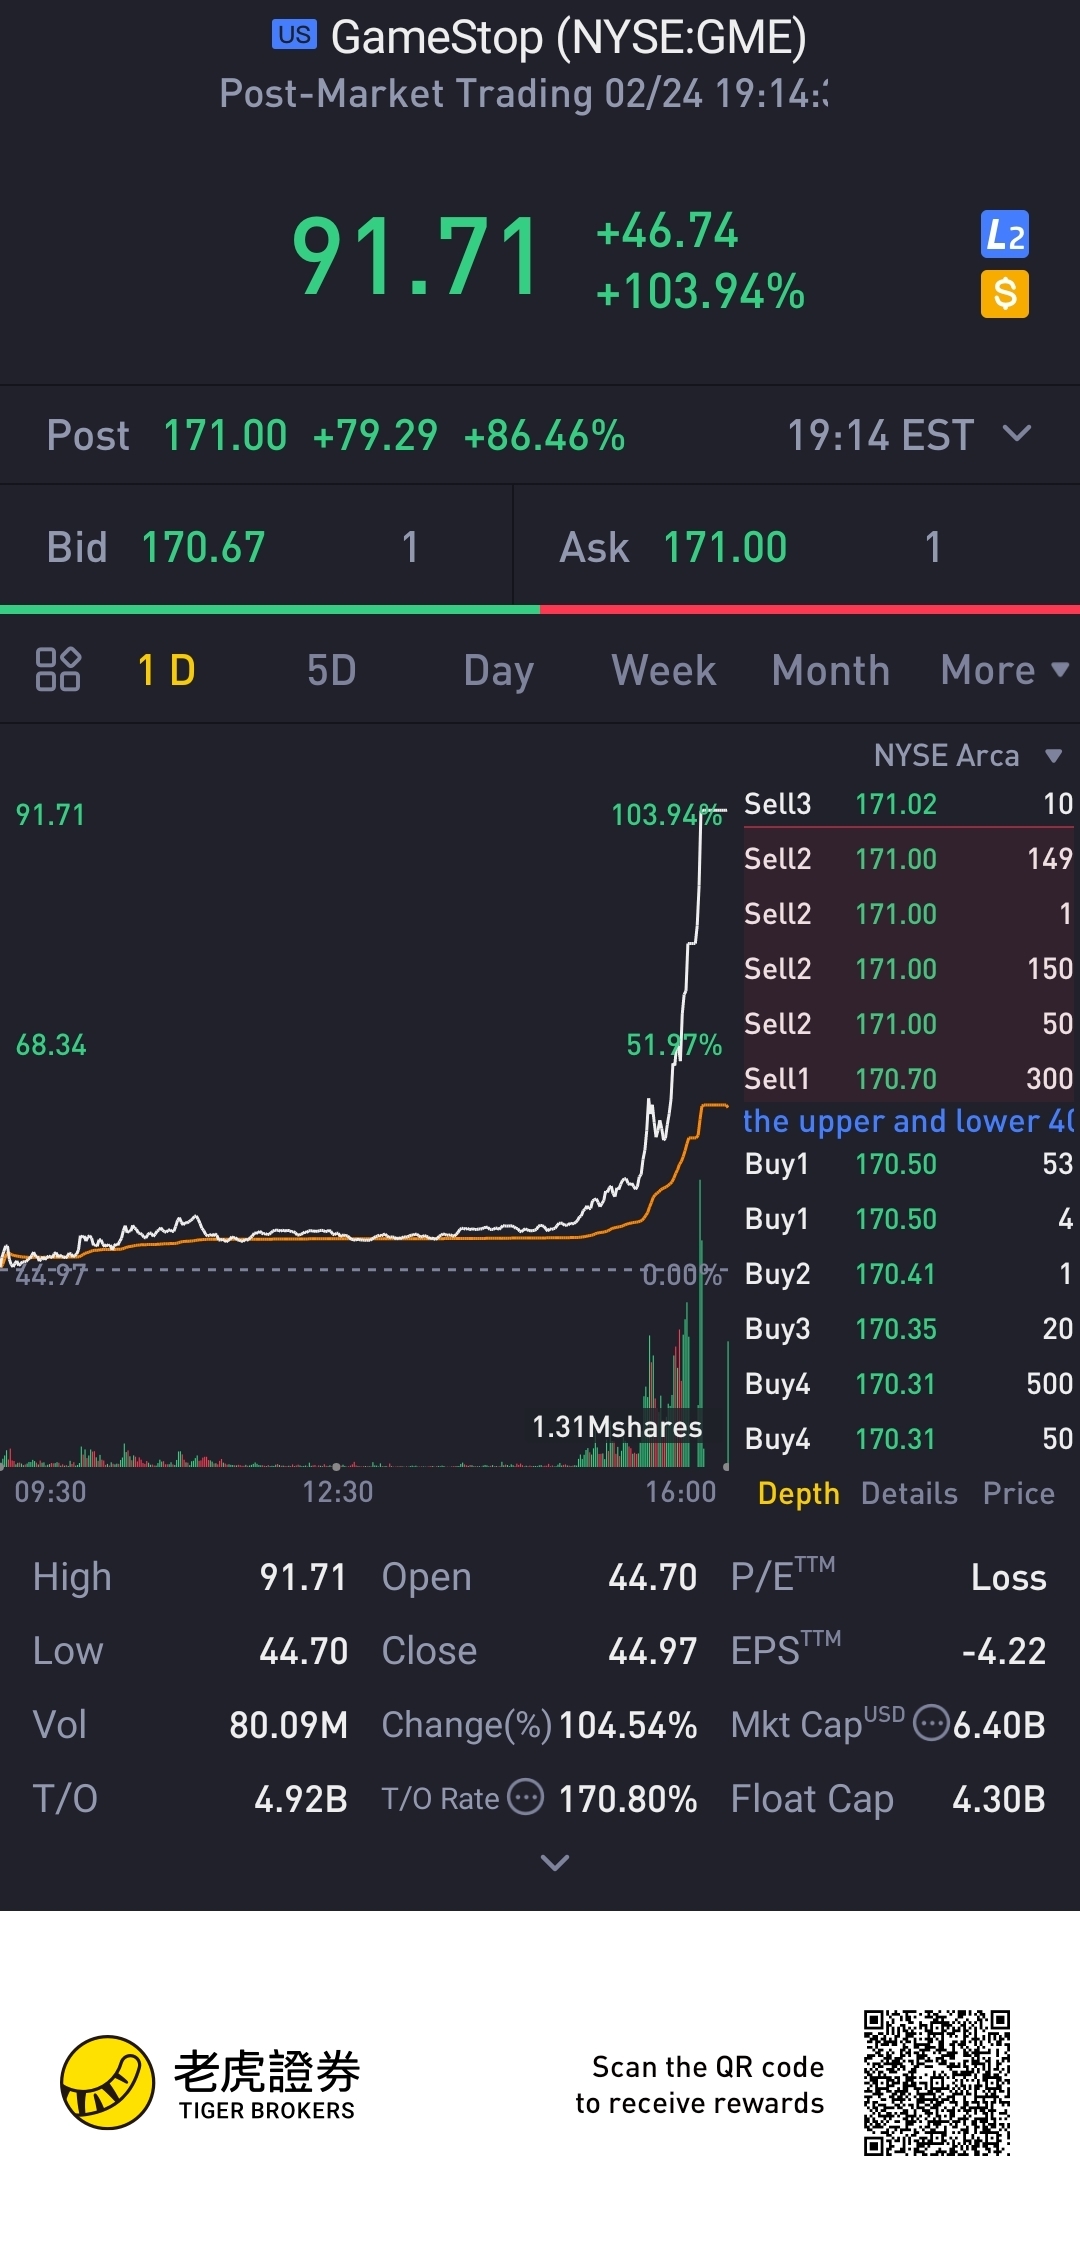
Task: Open the NYSE Arca exchange selector
Action: pyautogui.click(x=967, y=755)
